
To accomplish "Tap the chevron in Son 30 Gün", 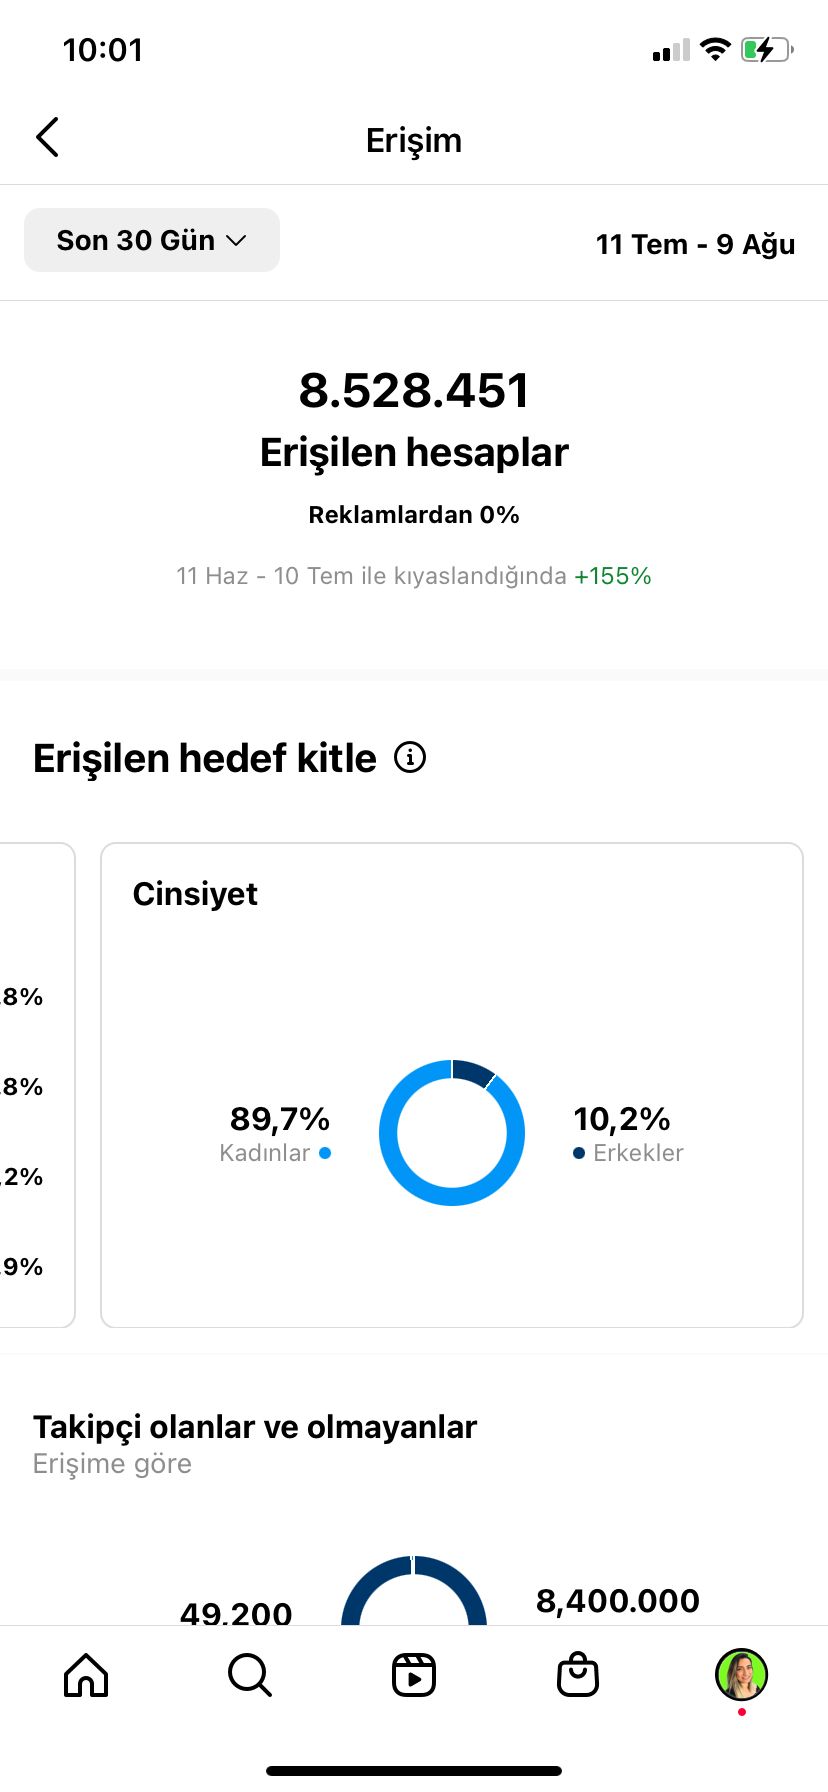I will coord(236,241).
